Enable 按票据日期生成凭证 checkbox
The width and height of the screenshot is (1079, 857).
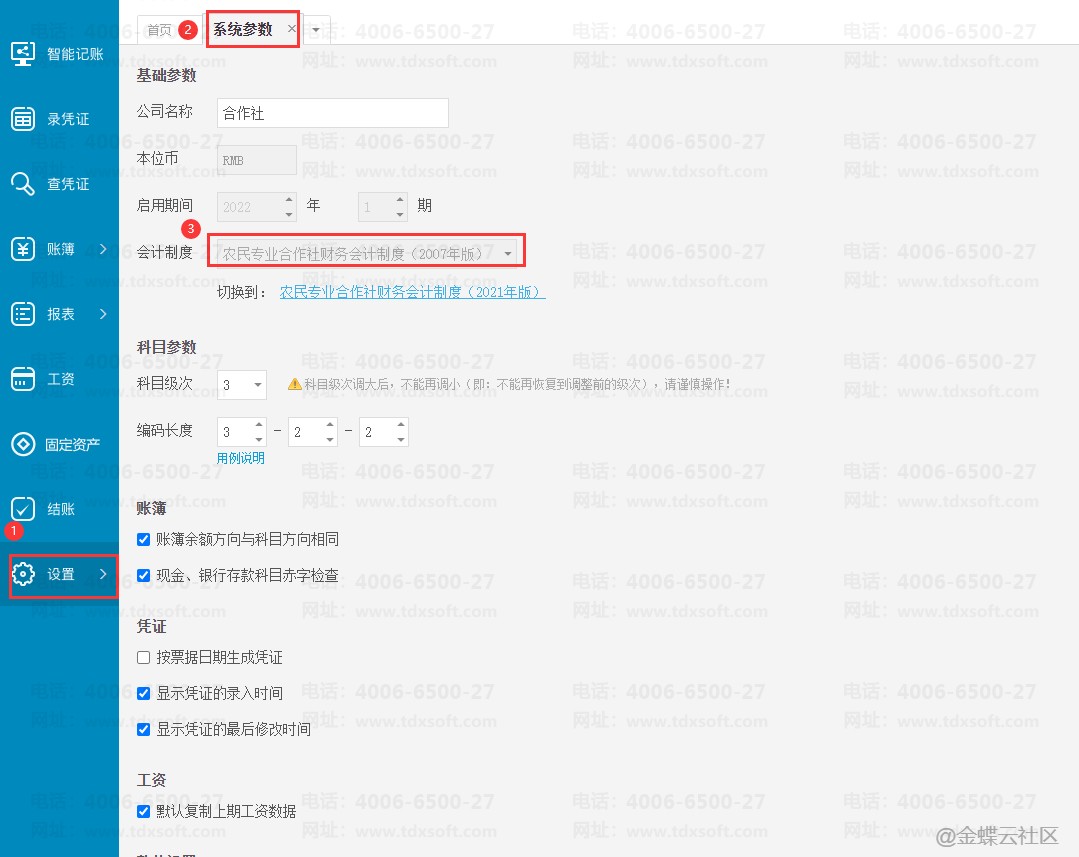tap(144, 658)
